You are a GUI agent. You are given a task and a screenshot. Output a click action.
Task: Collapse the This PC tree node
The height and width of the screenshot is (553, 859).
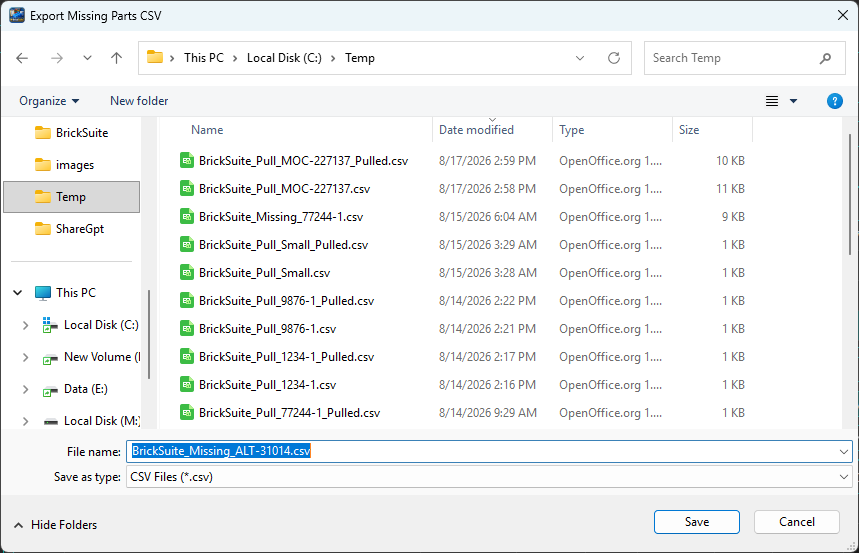pos(18,293)
